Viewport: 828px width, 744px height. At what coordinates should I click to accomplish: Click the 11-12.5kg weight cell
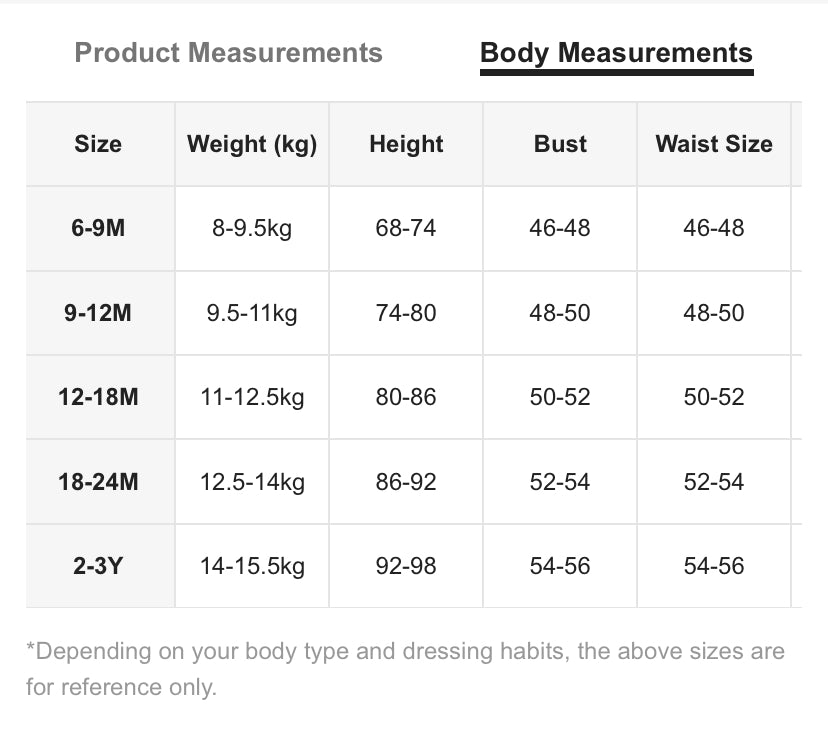point(252,397)
